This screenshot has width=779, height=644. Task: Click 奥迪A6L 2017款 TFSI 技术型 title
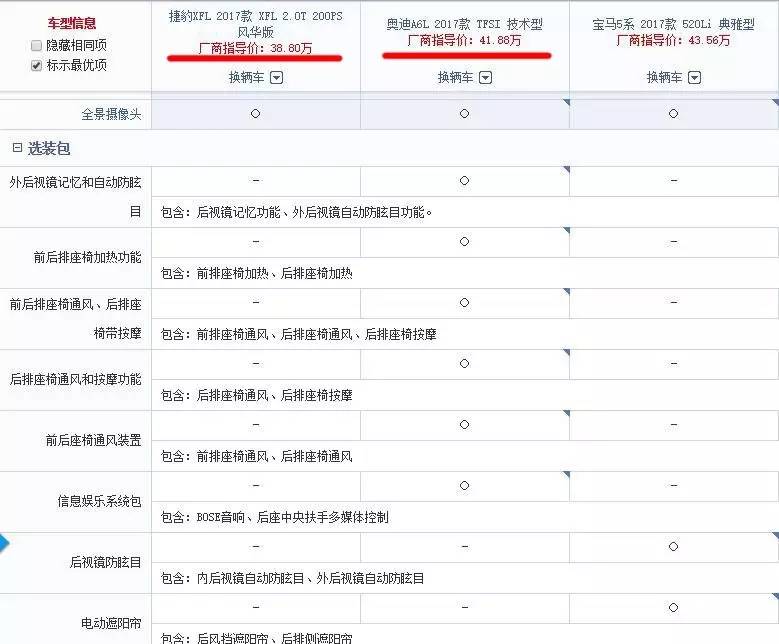tap(465, 24)
